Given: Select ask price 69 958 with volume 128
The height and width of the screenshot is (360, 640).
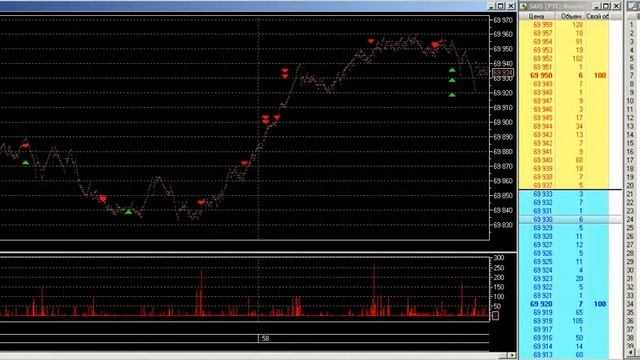Looking at the screenshot, I should [564, 25].
